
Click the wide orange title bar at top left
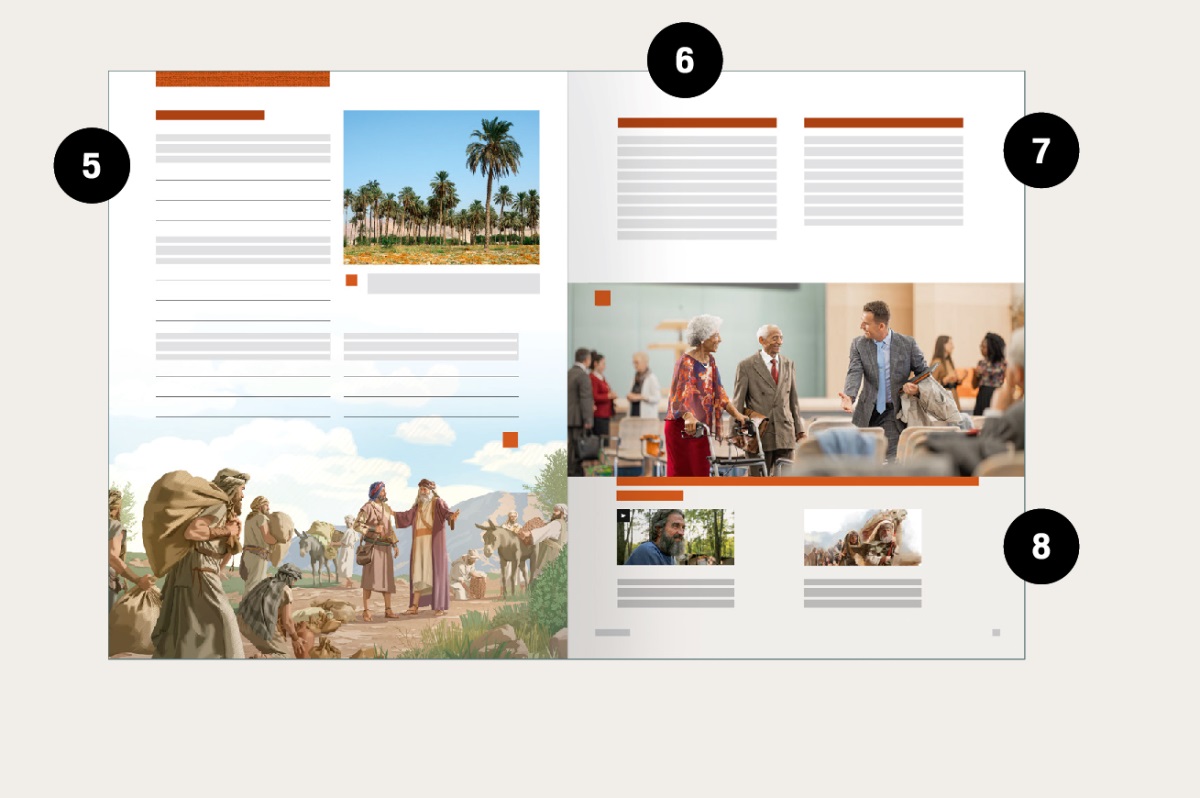click(243, 79)
